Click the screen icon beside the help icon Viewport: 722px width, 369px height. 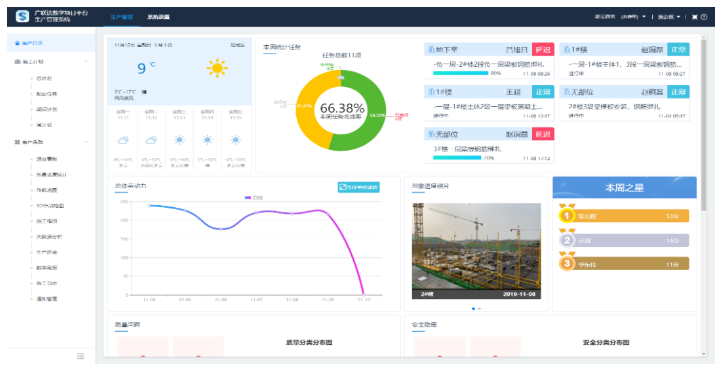694,17
